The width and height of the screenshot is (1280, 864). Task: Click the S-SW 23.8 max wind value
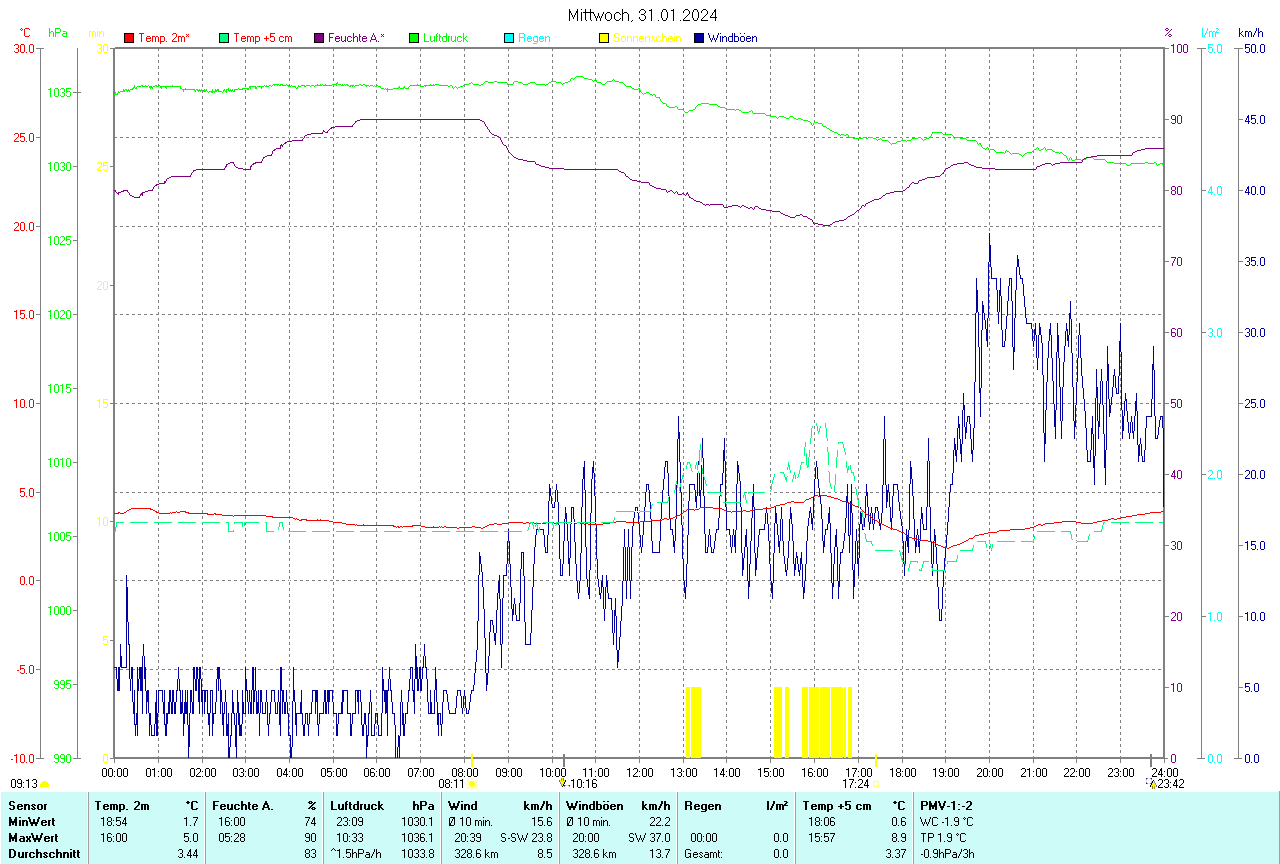pyautogui.click(x=526, y=837)
